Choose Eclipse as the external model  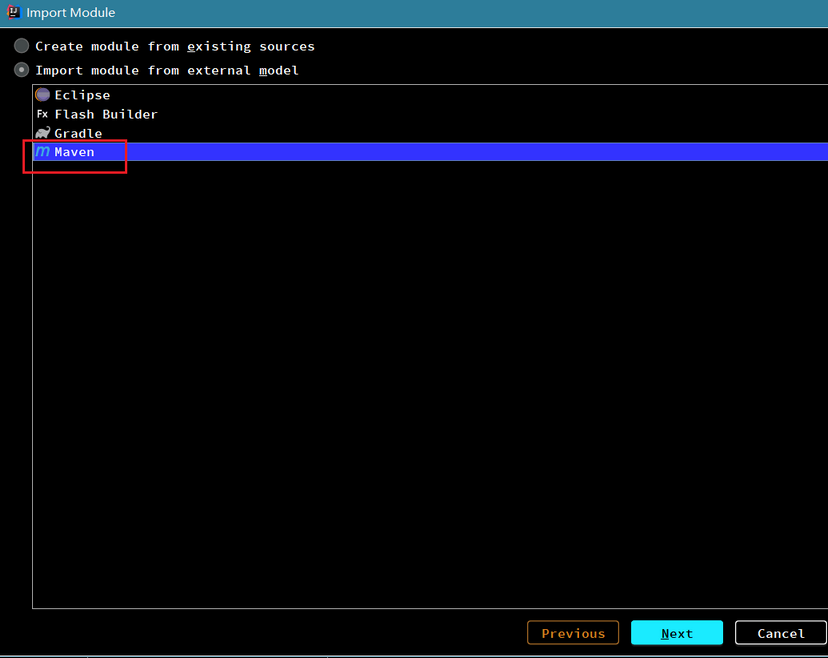tap(430, 95)
